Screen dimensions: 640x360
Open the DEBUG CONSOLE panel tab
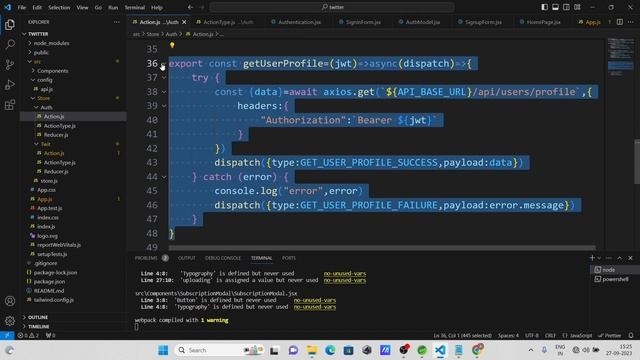(x=223, y=258)
